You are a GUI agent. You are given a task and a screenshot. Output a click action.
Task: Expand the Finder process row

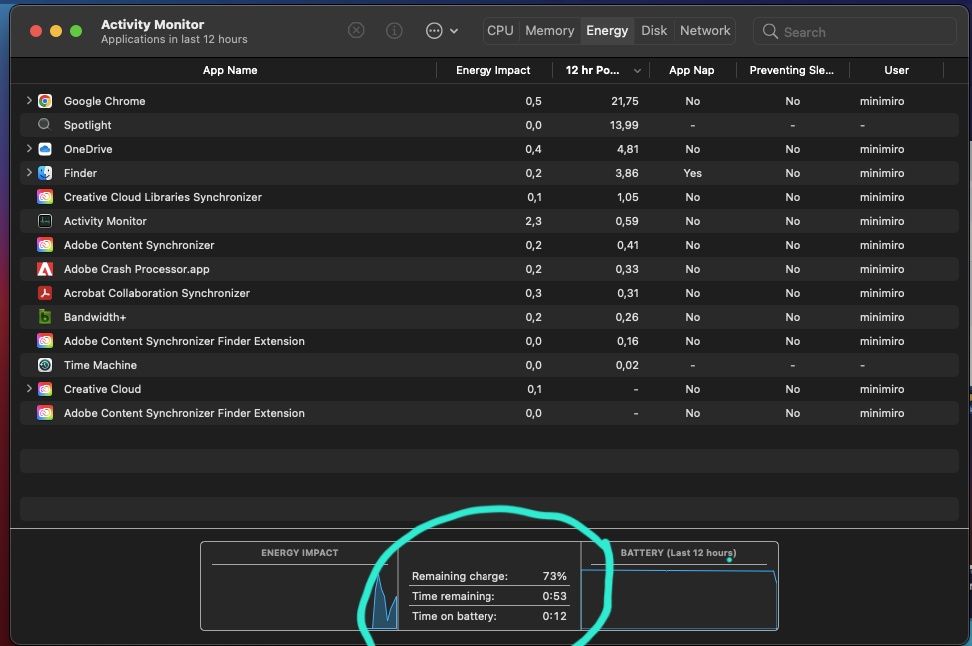coord(28,173)
